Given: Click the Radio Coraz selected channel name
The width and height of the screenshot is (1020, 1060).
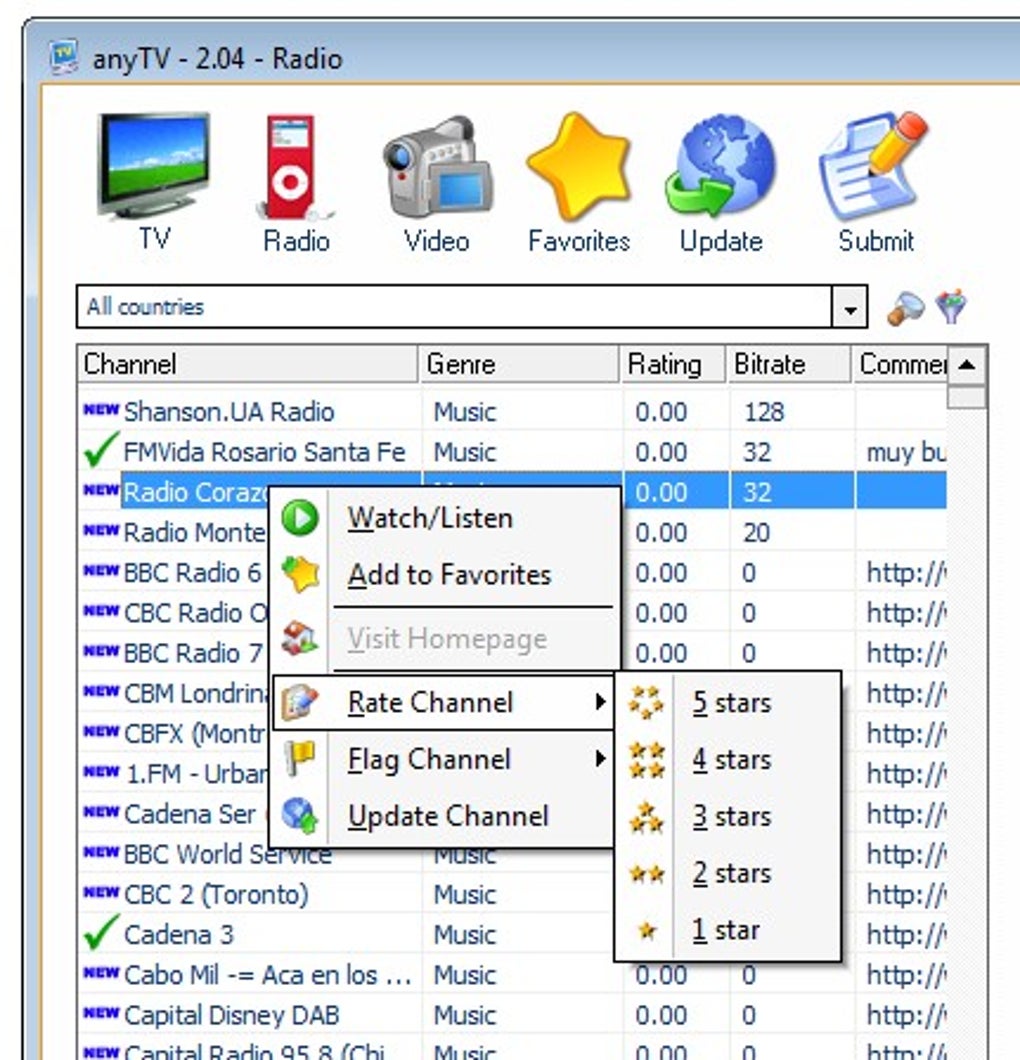Looking at the screenshot, I should (x=196, y=491).
